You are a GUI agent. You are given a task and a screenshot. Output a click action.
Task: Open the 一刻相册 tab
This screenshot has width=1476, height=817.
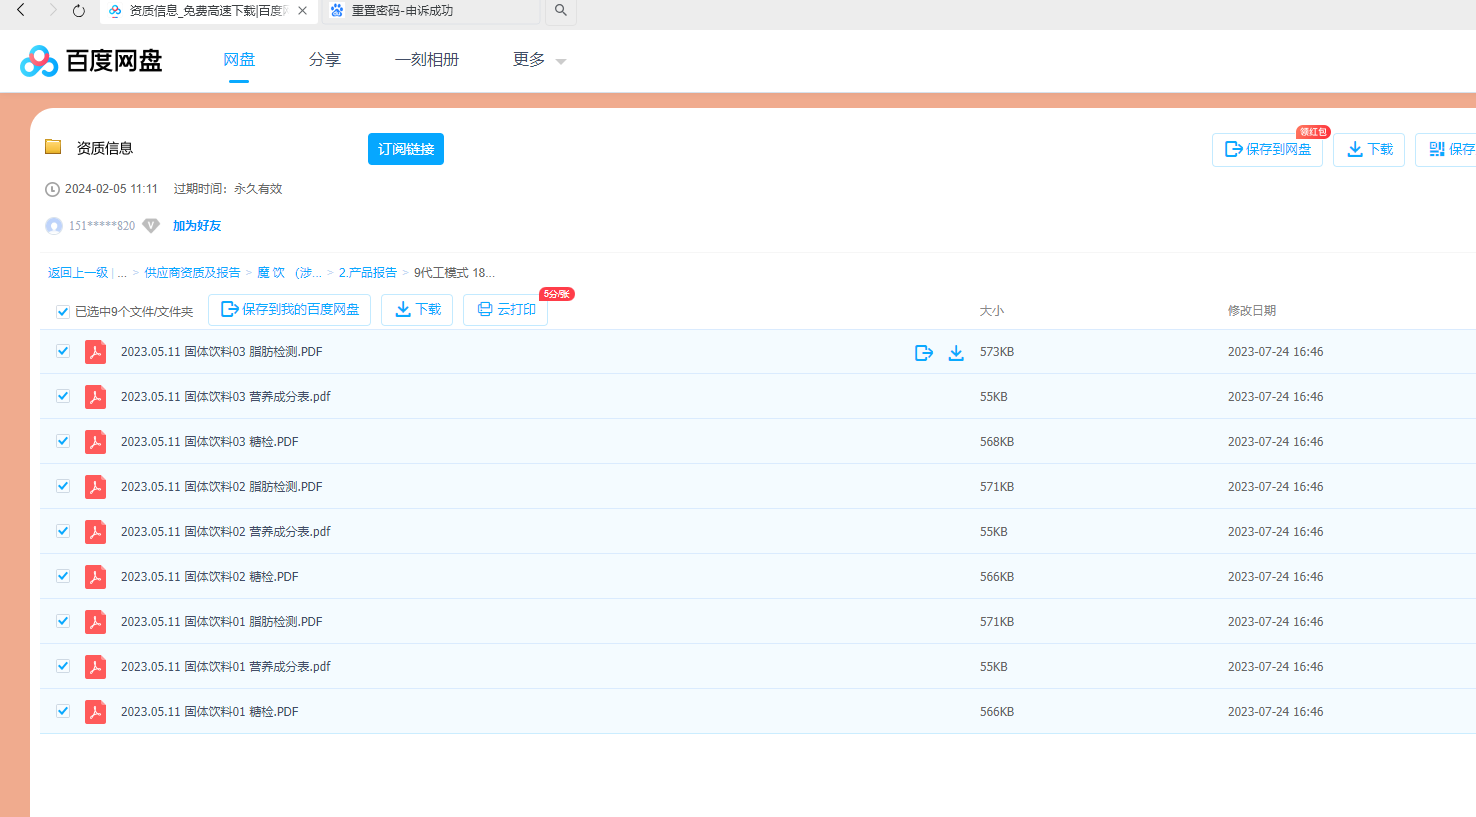[x=427, y=60]
